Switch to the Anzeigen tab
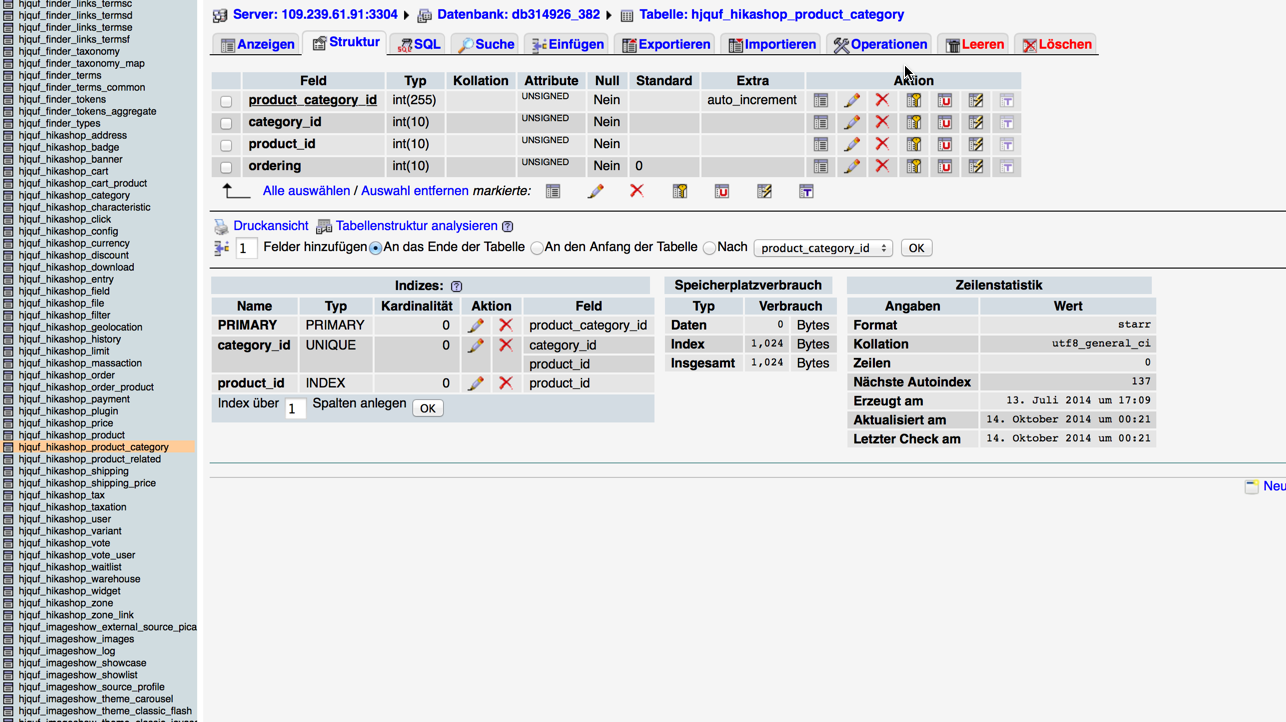This screenshot has height=722, width=1286. 257,44
